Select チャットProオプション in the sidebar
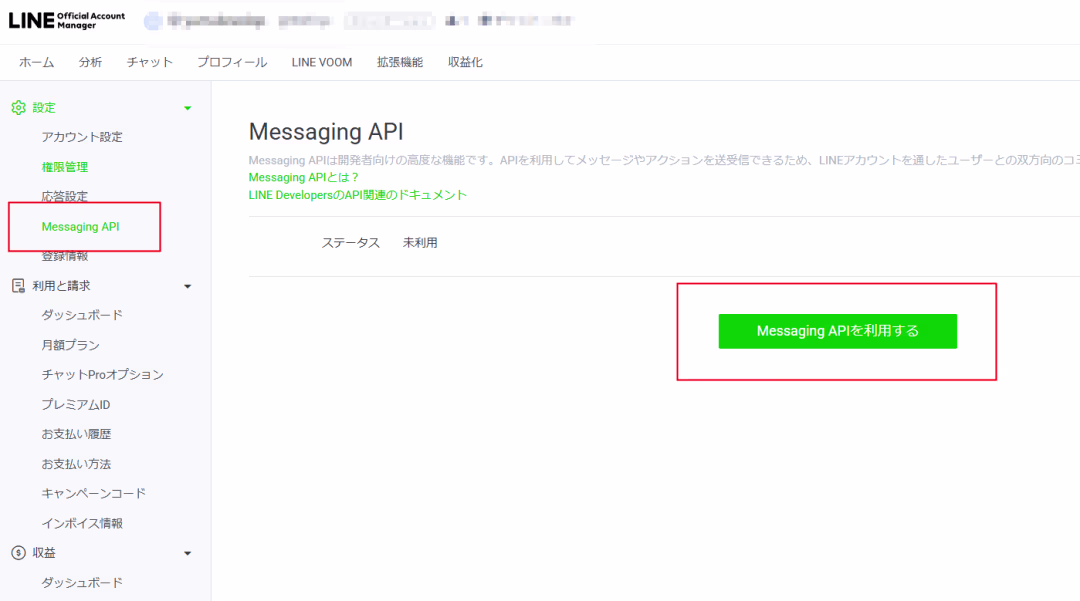Screen dimensions: 1080x601 click(x=103, y=375)
